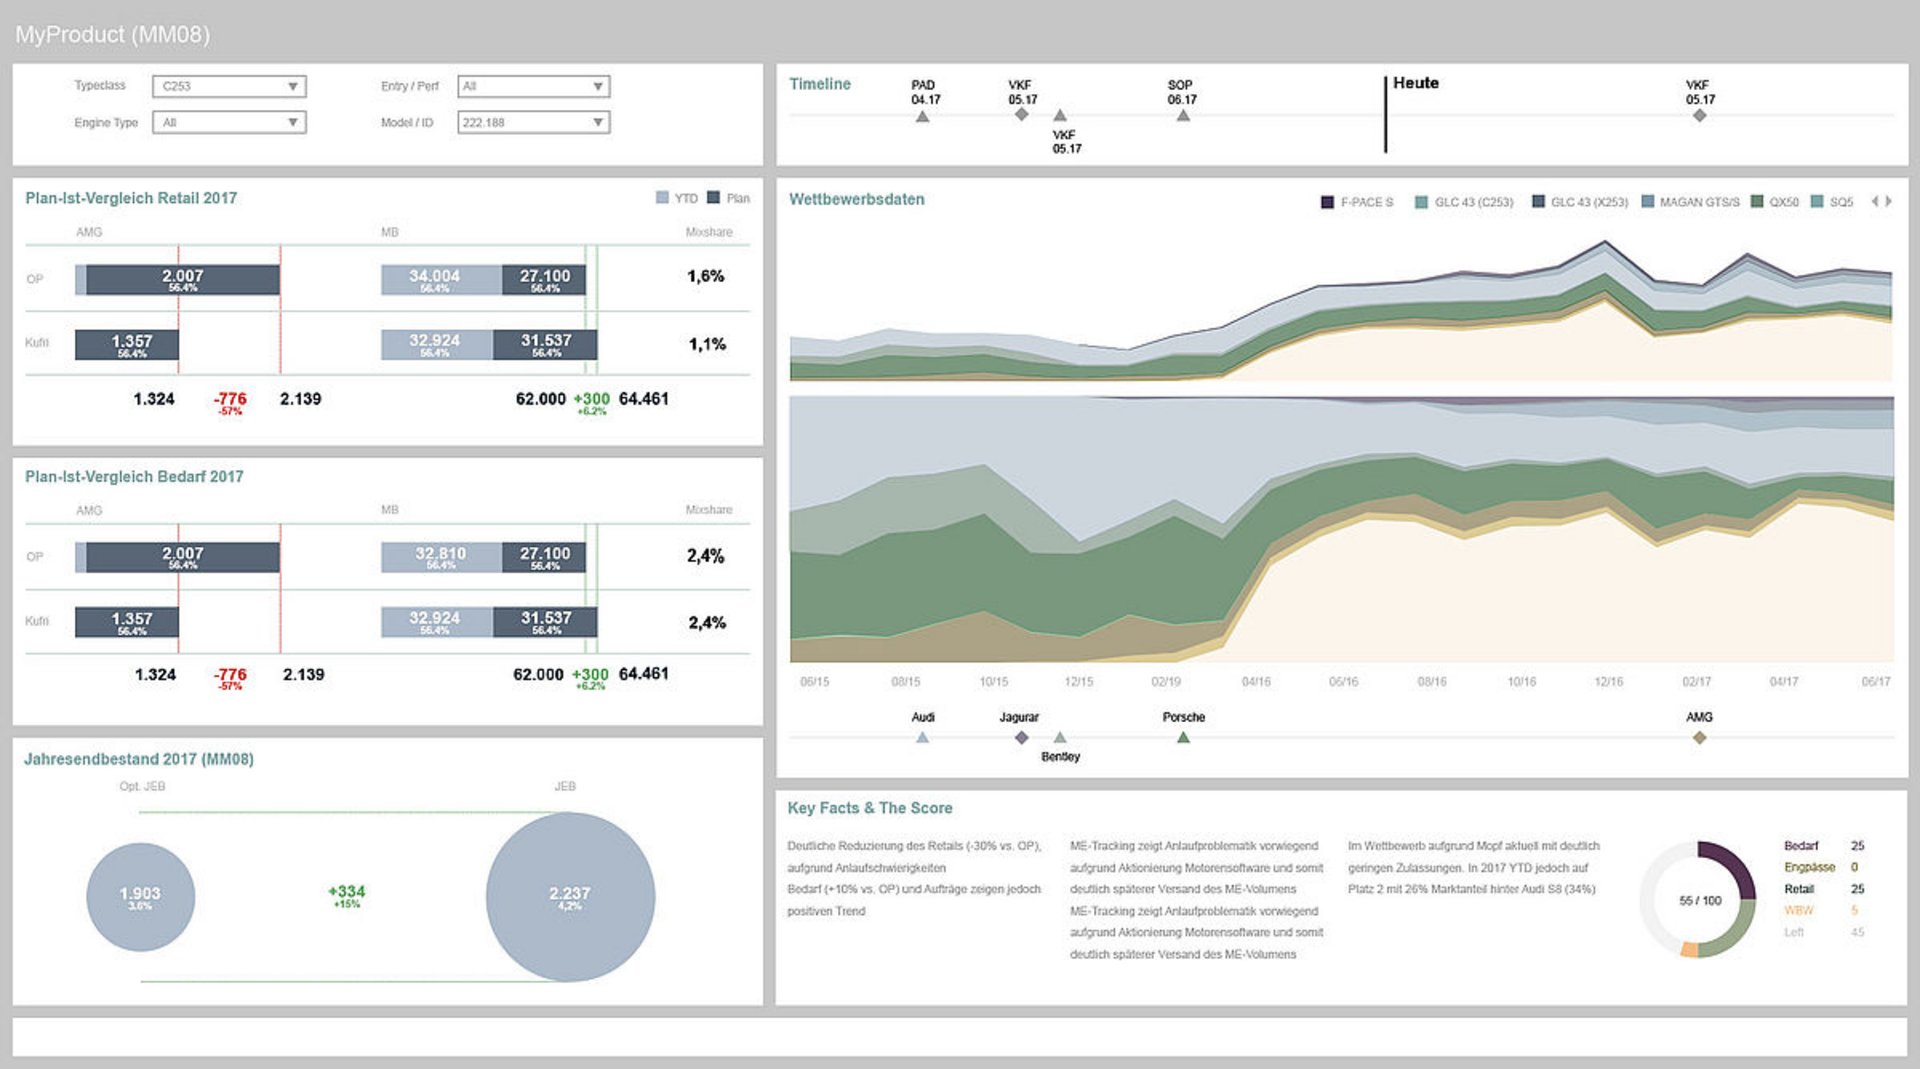Expand the Engine Type dropdown

click(229, 123)
